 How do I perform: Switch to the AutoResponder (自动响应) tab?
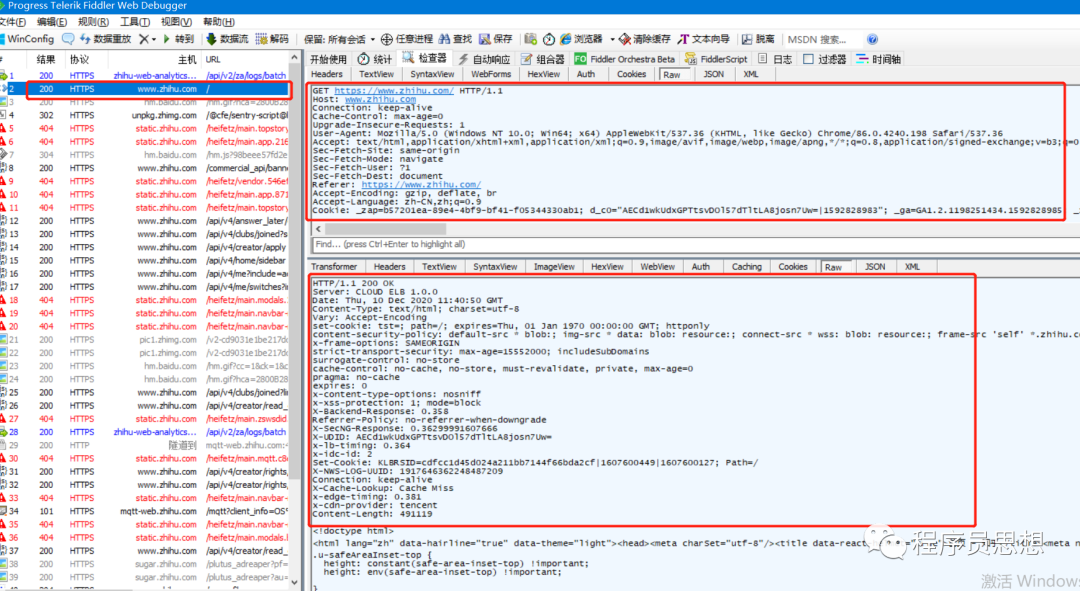pos(484,59)
